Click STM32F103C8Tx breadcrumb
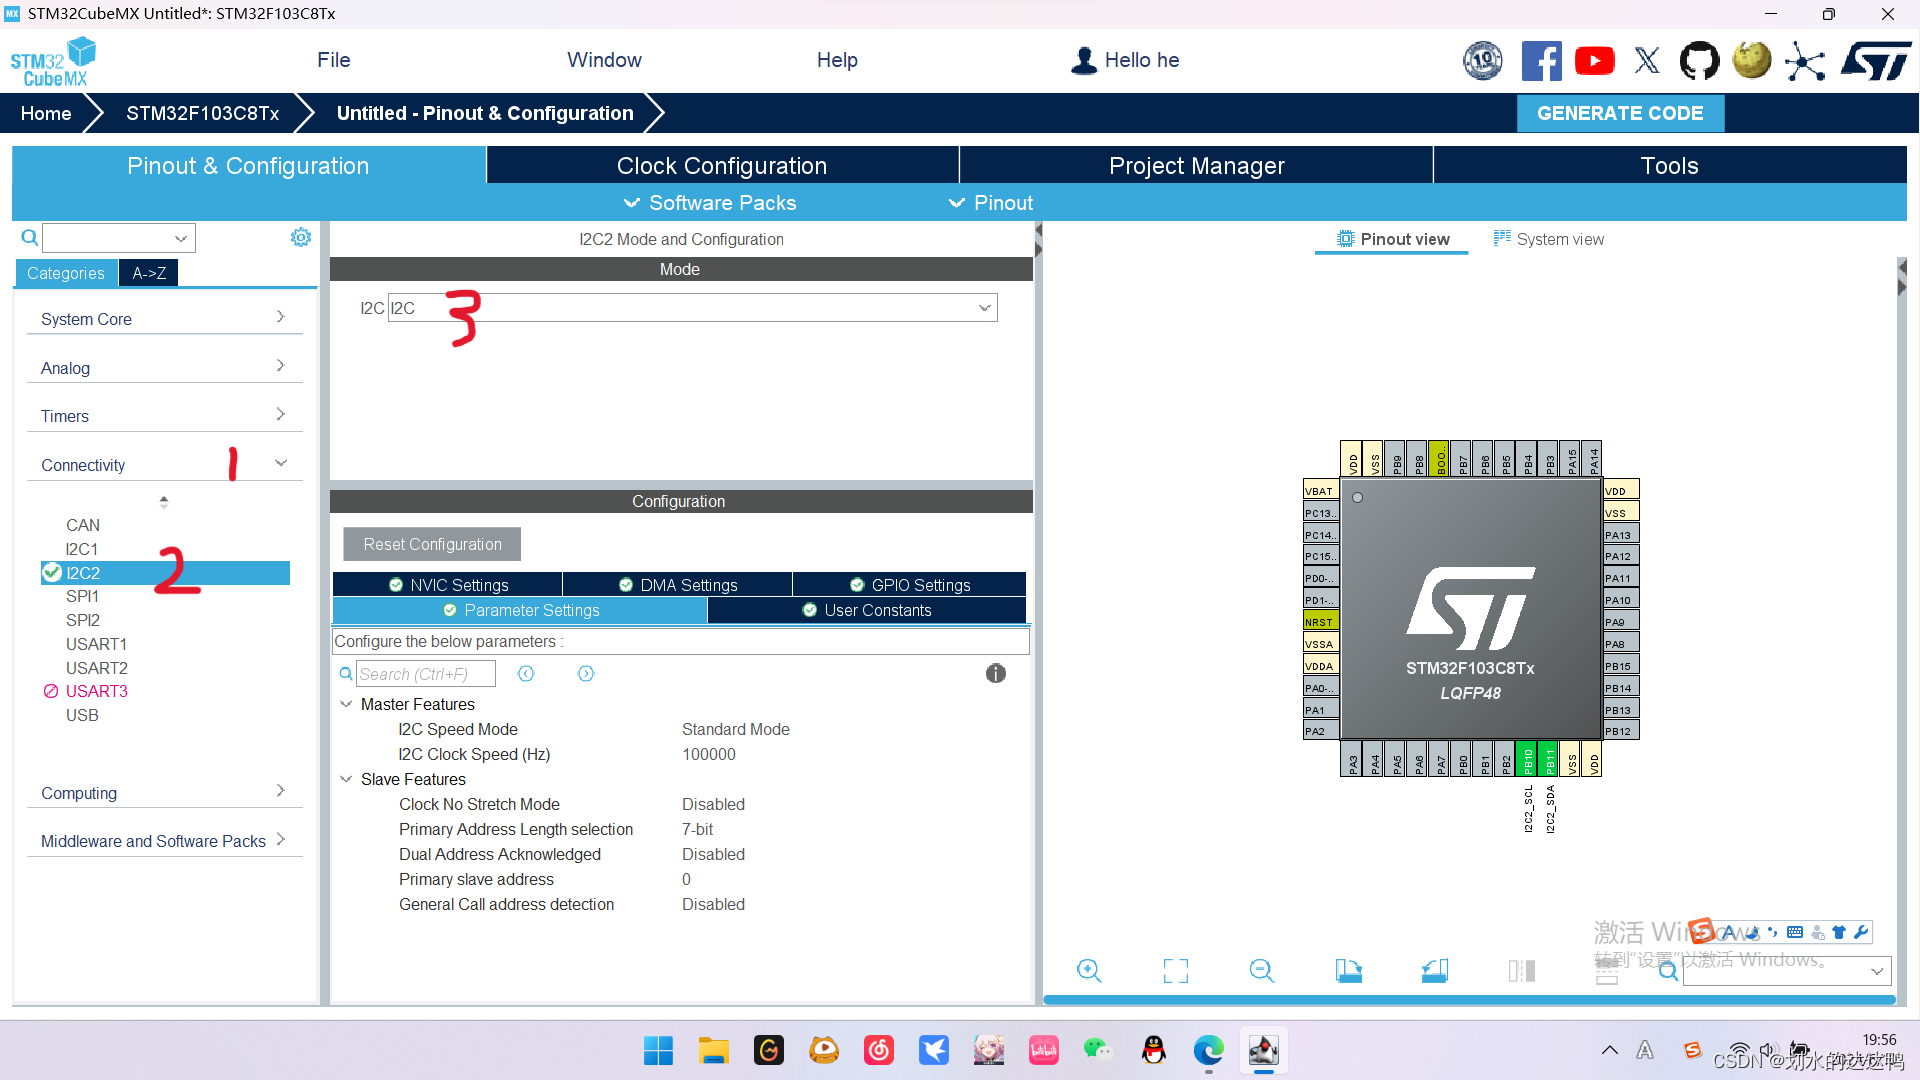This screenshot has height=1080, width=1920. [203, 113]
